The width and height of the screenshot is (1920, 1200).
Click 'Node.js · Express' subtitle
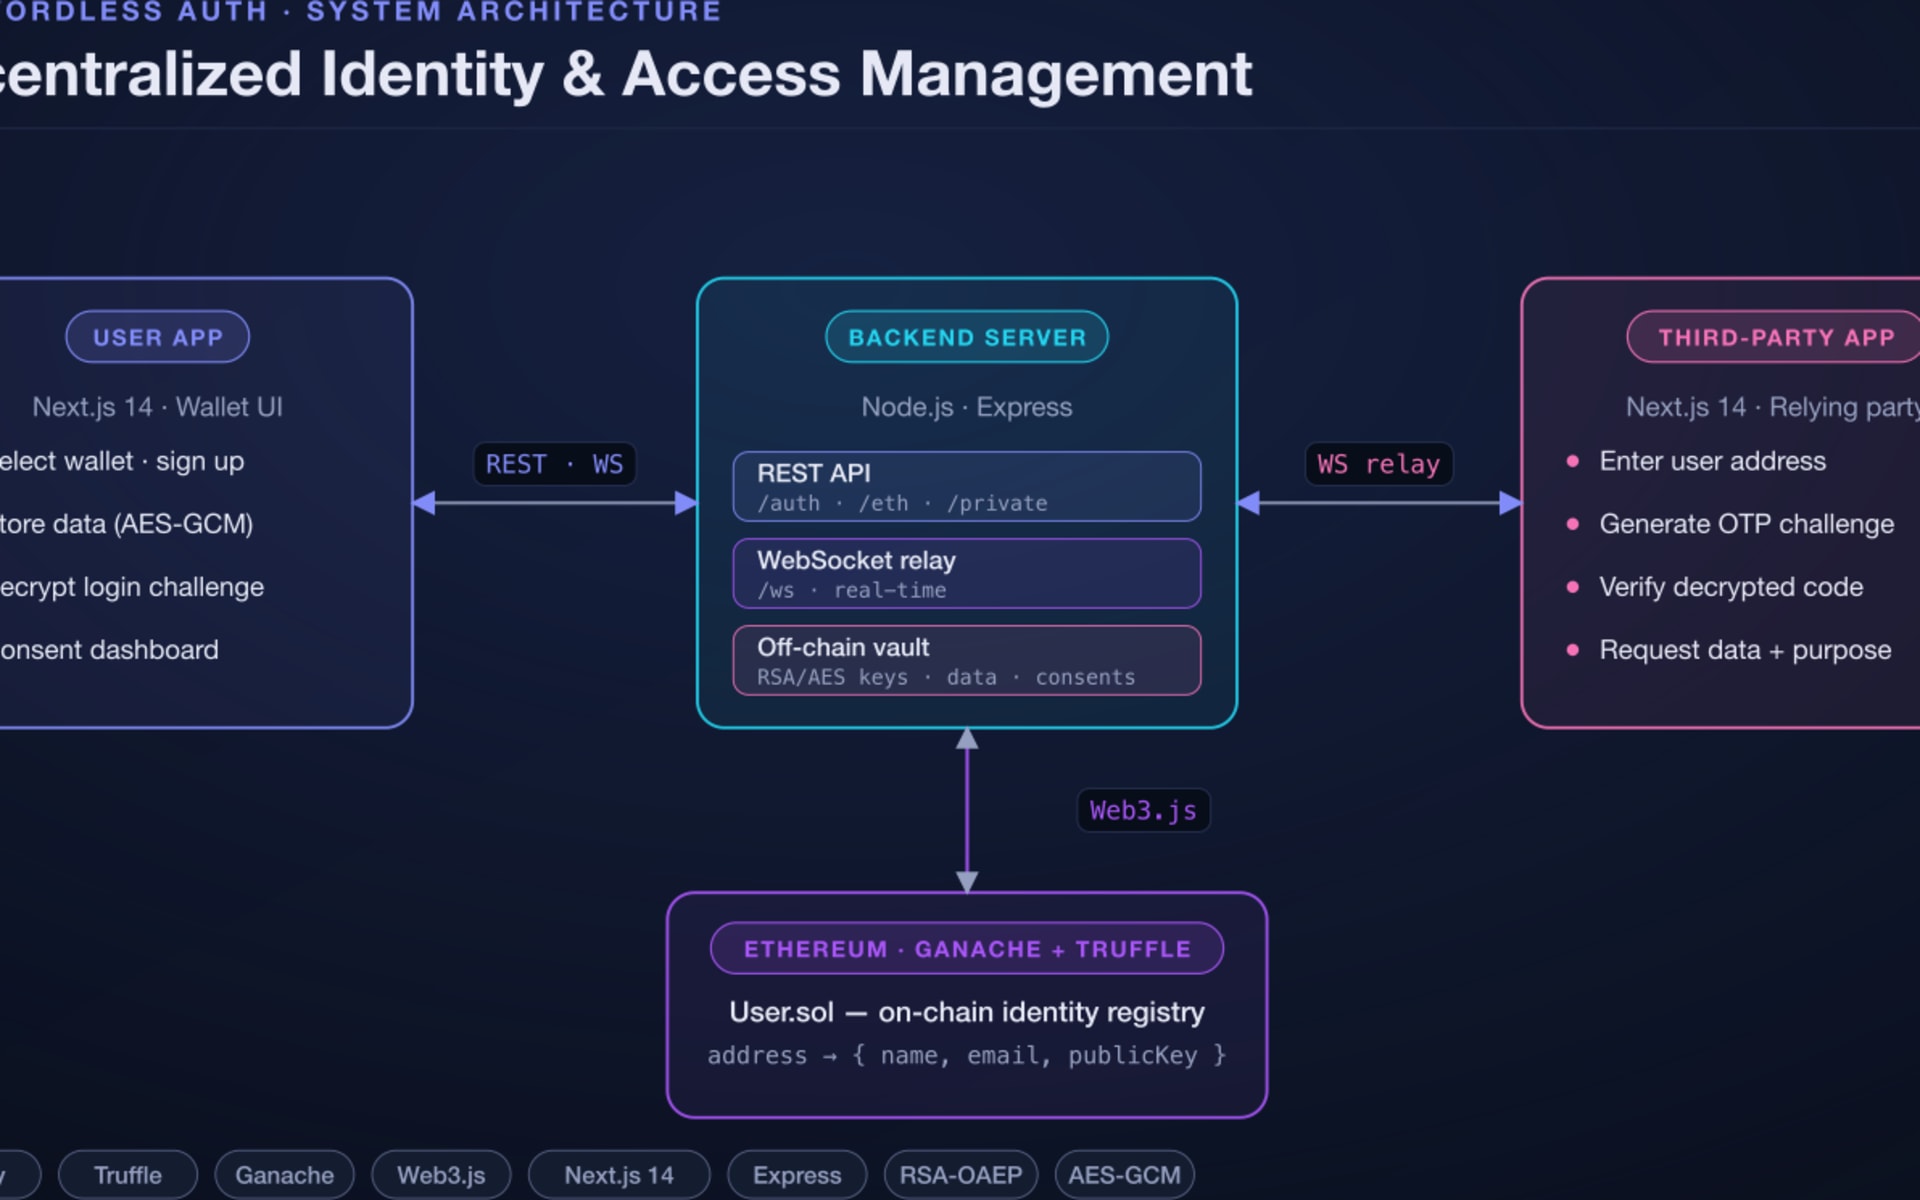pos(966,407)
